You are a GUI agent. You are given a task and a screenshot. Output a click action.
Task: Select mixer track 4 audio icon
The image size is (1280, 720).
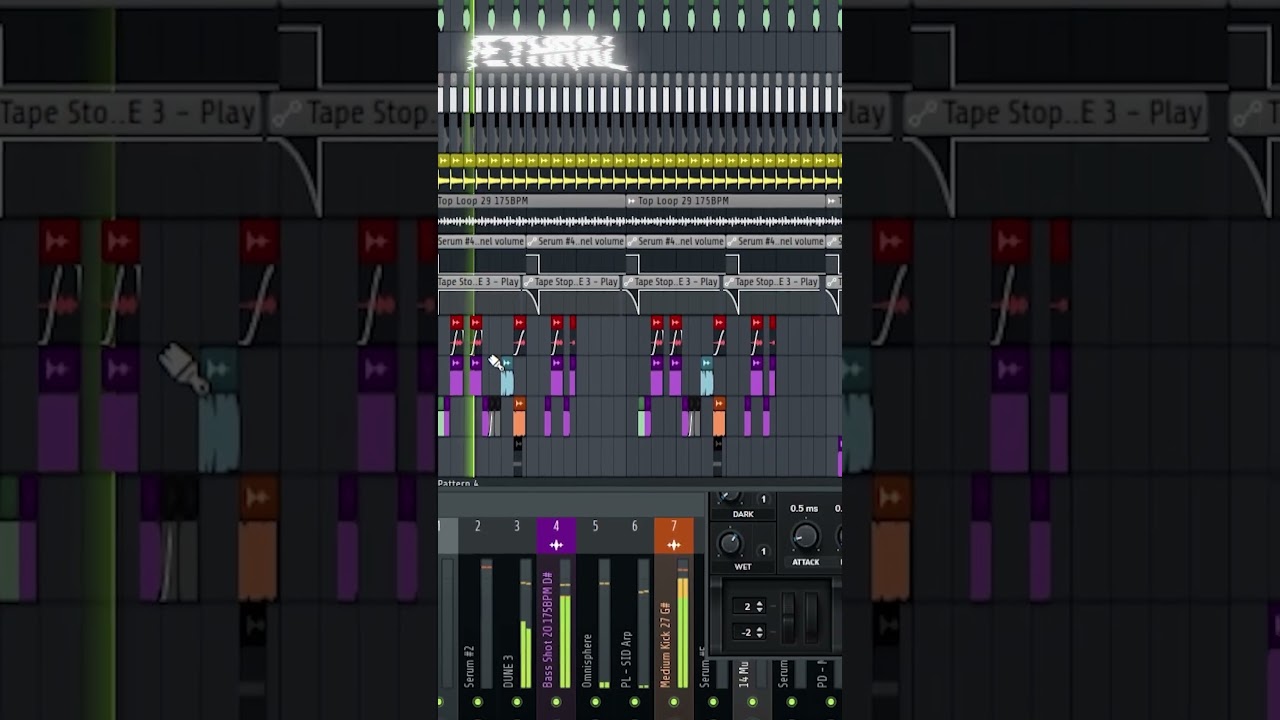click(556, 545)
